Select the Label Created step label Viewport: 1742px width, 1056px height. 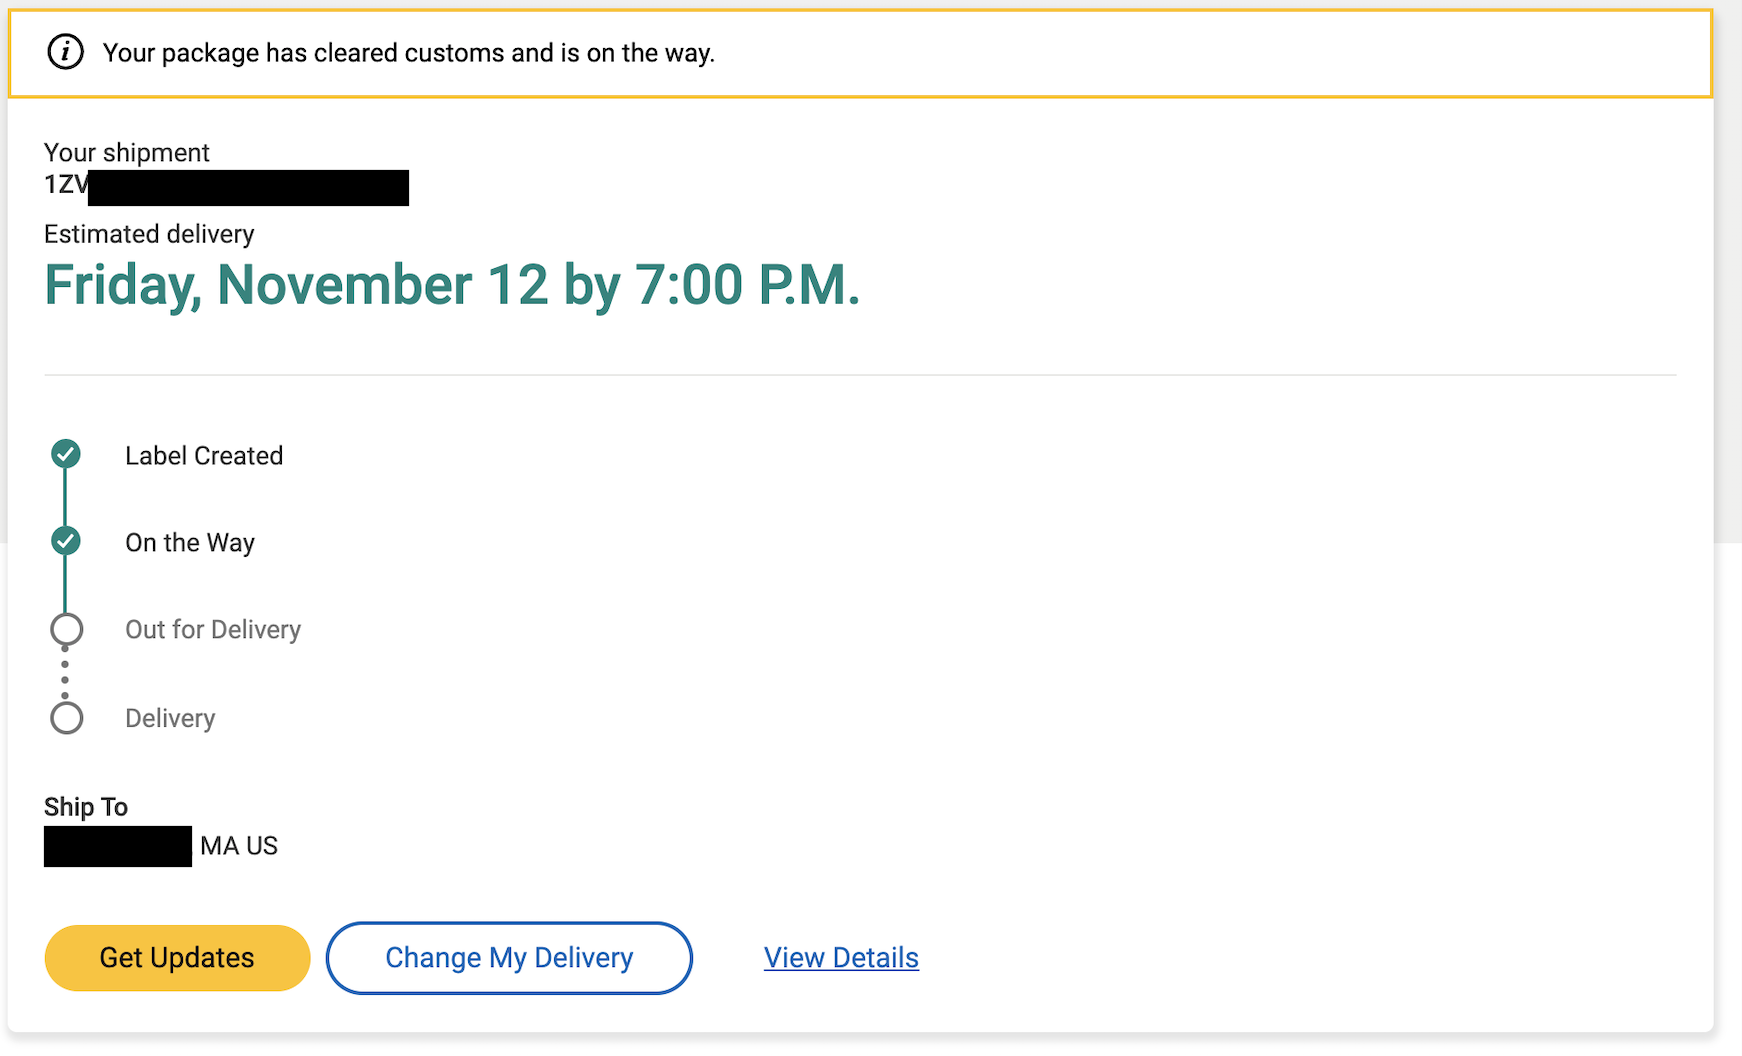204,456
